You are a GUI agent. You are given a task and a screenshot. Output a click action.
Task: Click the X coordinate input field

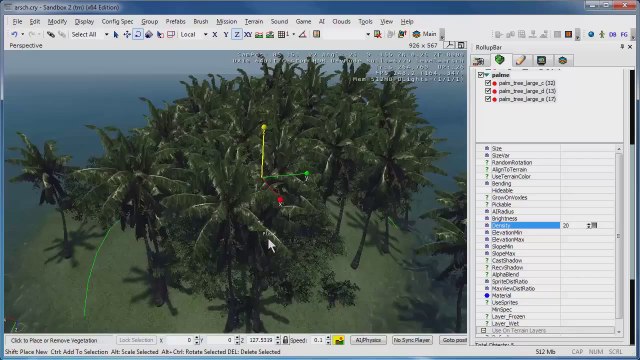(x=179, y=340)
